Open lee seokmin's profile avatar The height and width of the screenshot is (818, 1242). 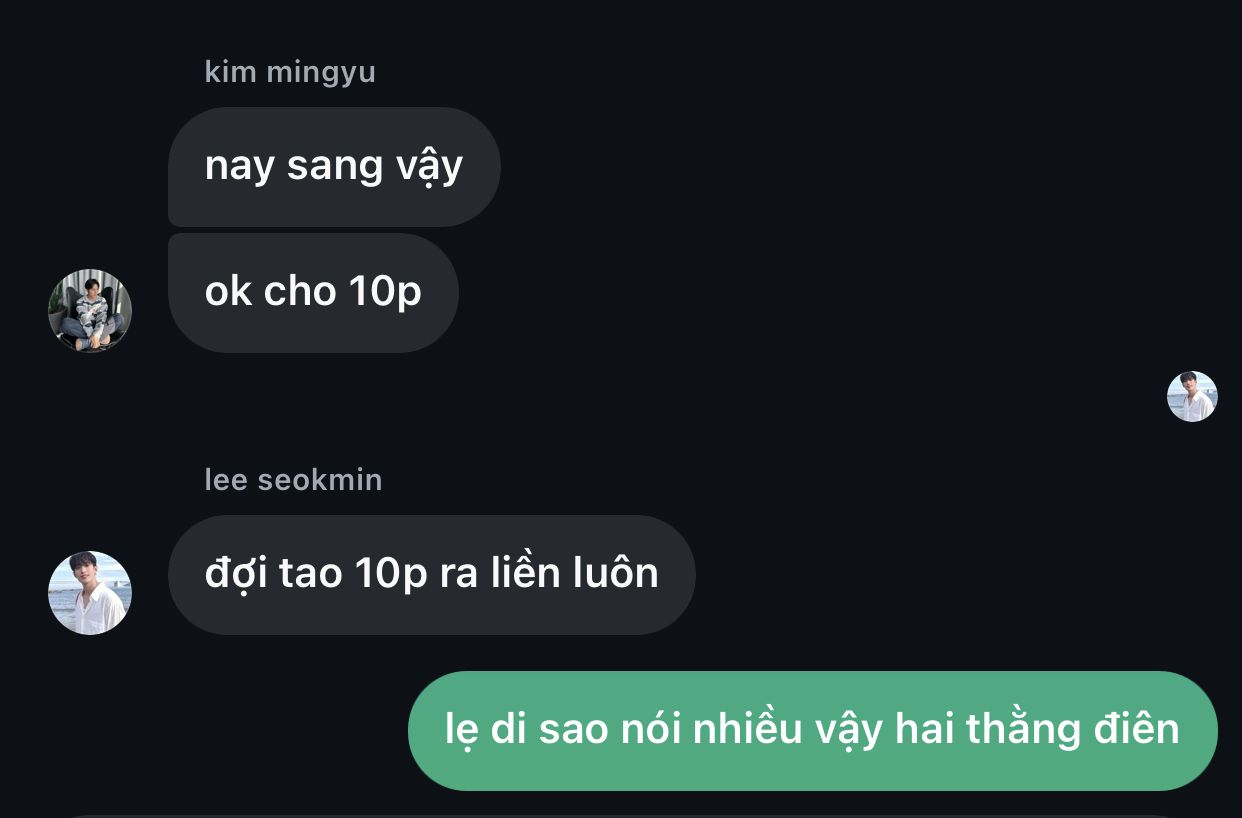(x=90, y=593)
